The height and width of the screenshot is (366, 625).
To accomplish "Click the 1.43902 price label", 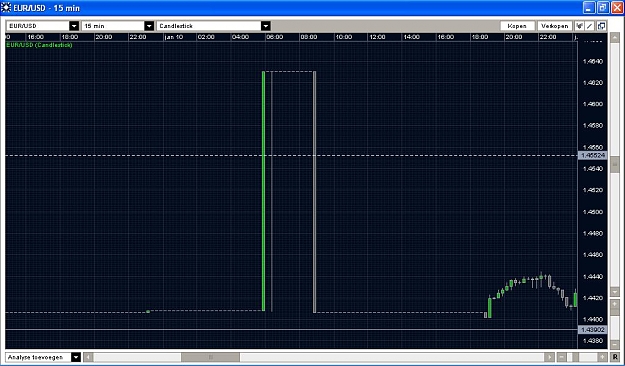I will [x=592, y=330].
